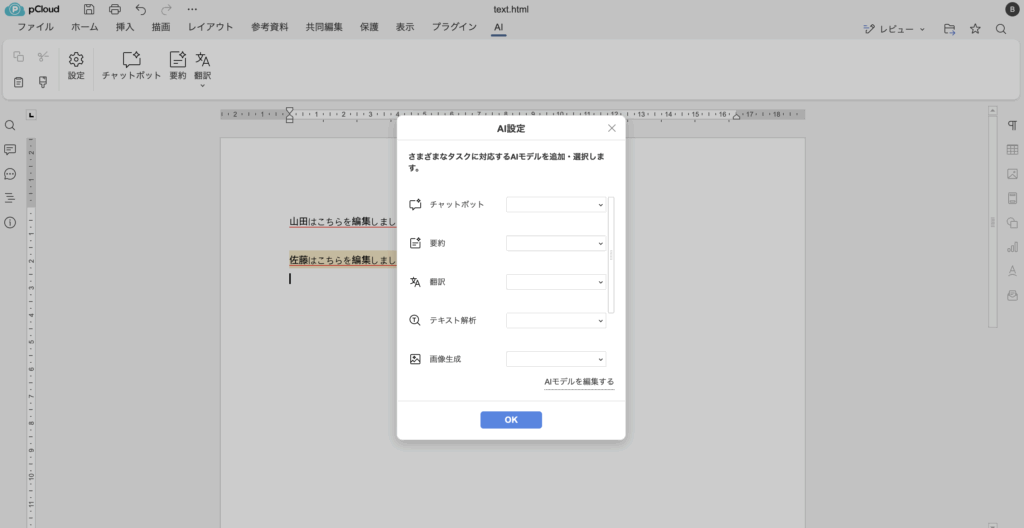The image size is (1024, 528).
Task: Open the About info icon in left sidebar
Action: coord(10,223)
